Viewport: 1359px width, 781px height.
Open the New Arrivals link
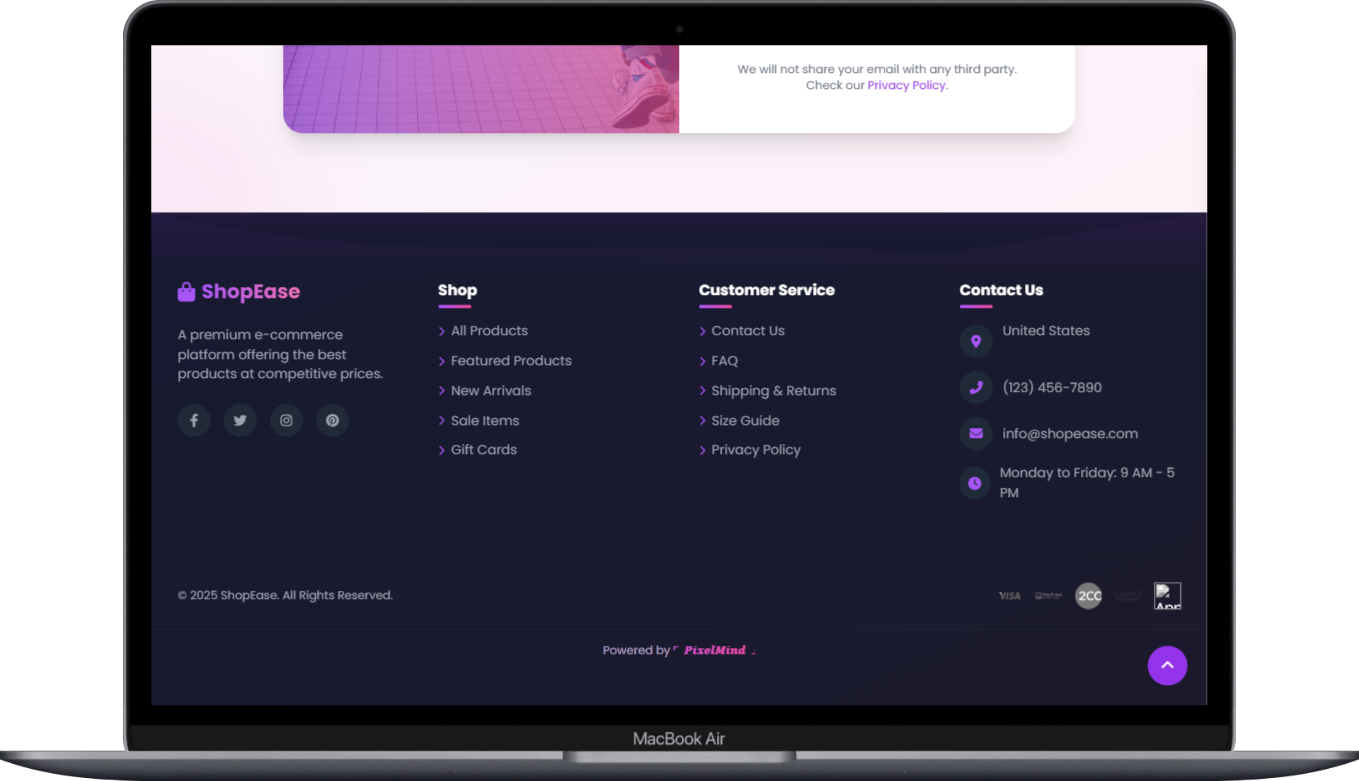[x=491, y=391]
